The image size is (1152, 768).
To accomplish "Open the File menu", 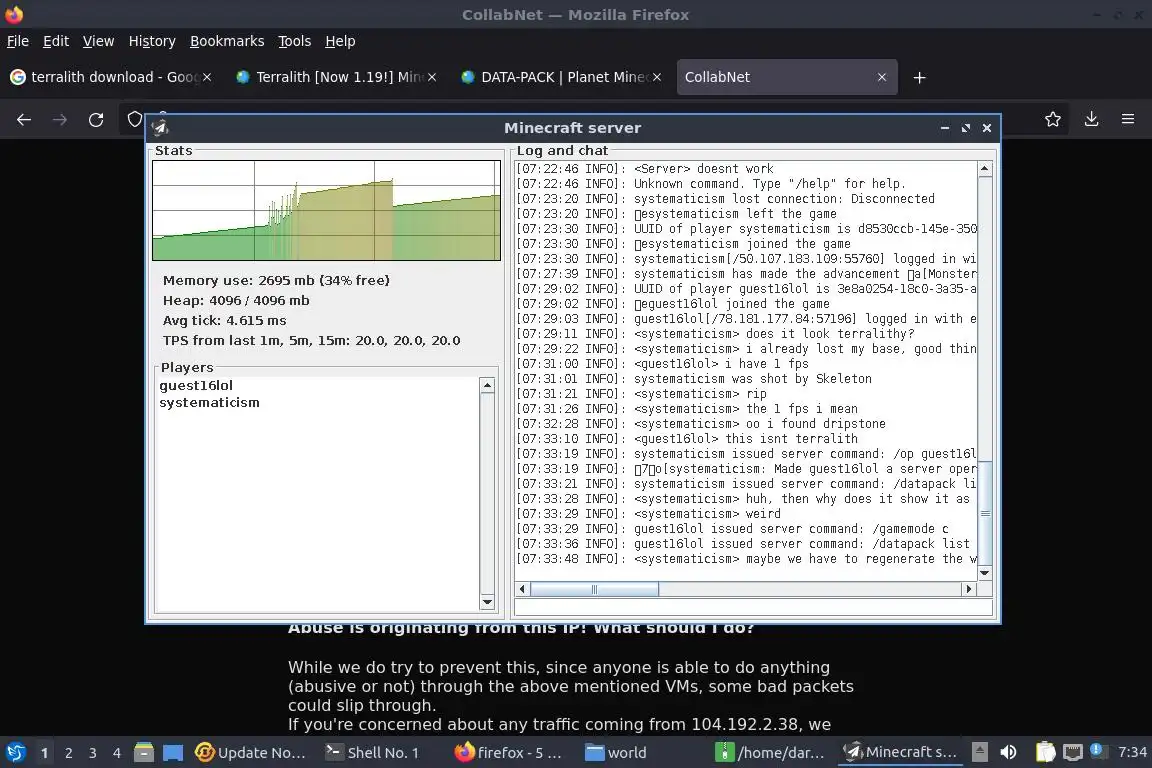I will 18,41.
